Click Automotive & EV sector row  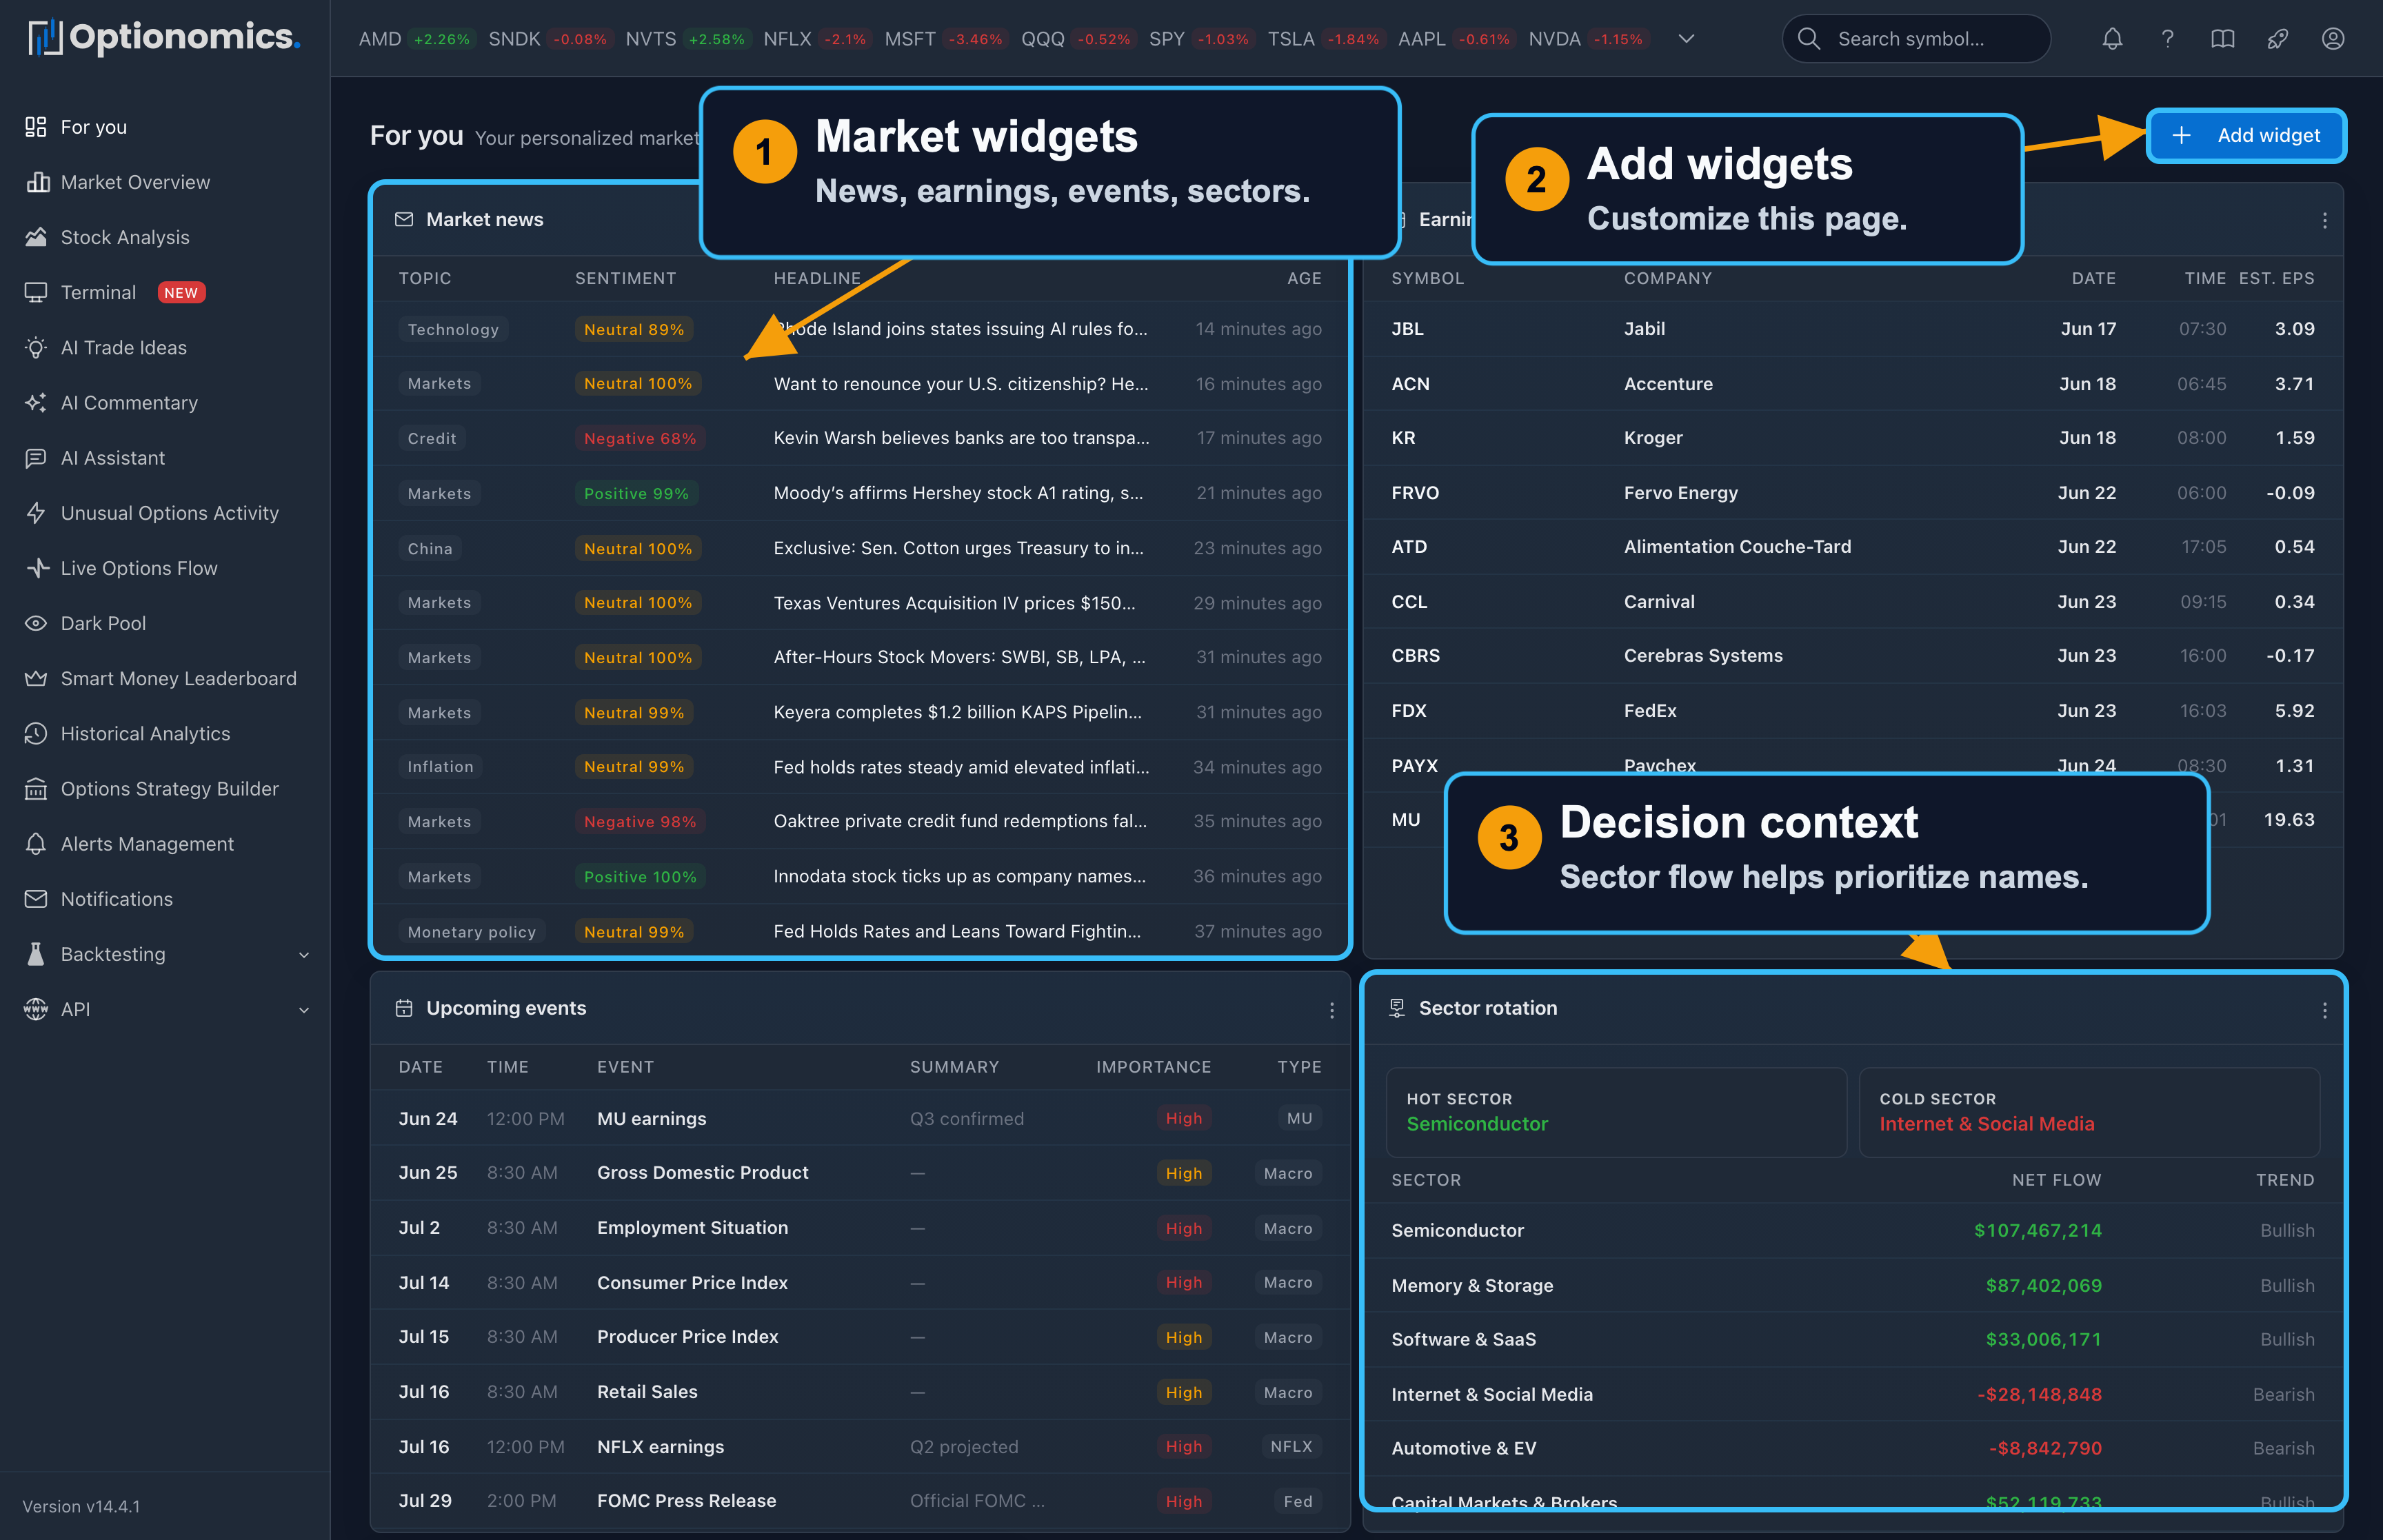tap(1852, 1449)
